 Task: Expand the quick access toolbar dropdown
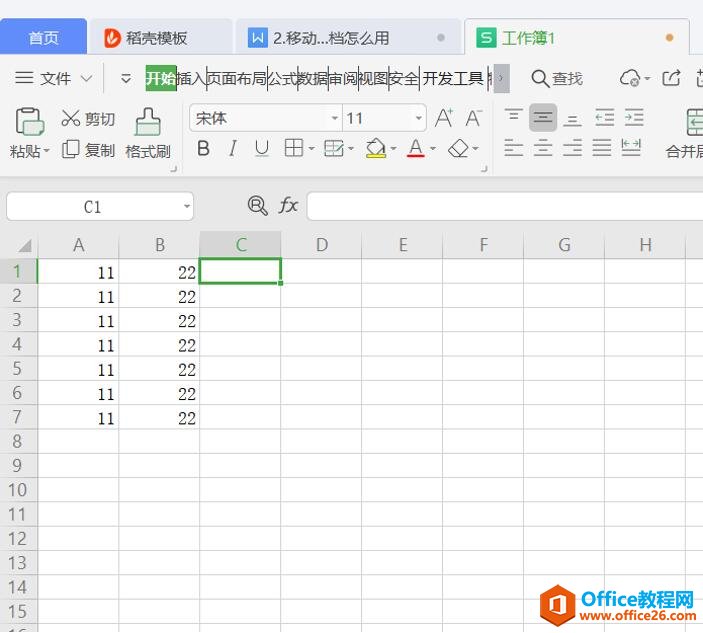pyautogui.click(x=126, y=79)
